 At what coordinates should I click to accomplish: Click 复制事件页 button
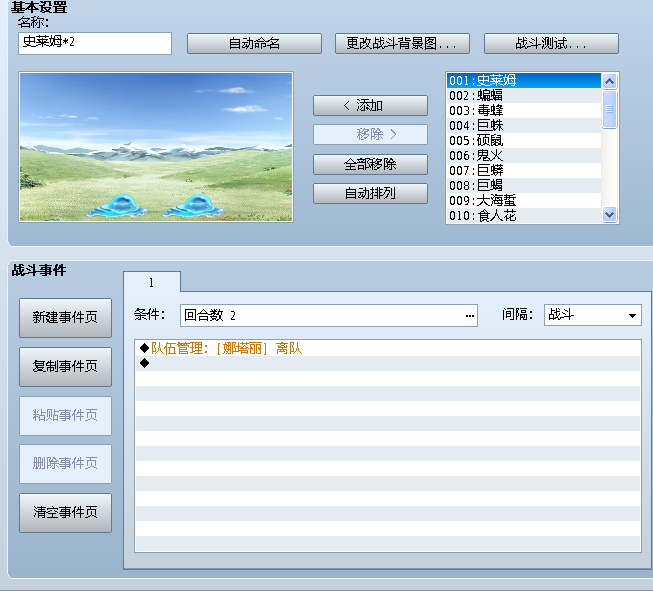[65, 367]
